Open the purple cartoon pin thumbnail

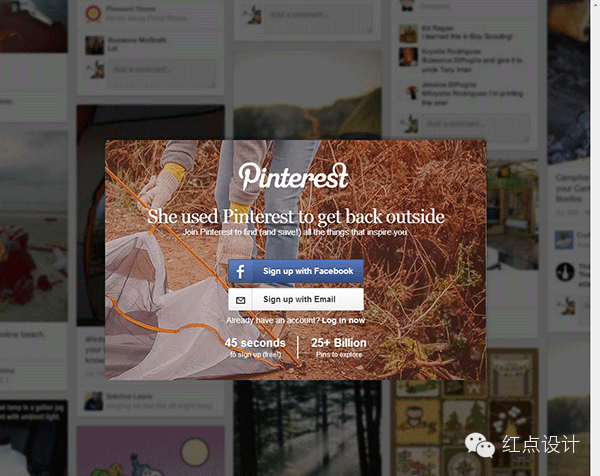click(151, 451)
